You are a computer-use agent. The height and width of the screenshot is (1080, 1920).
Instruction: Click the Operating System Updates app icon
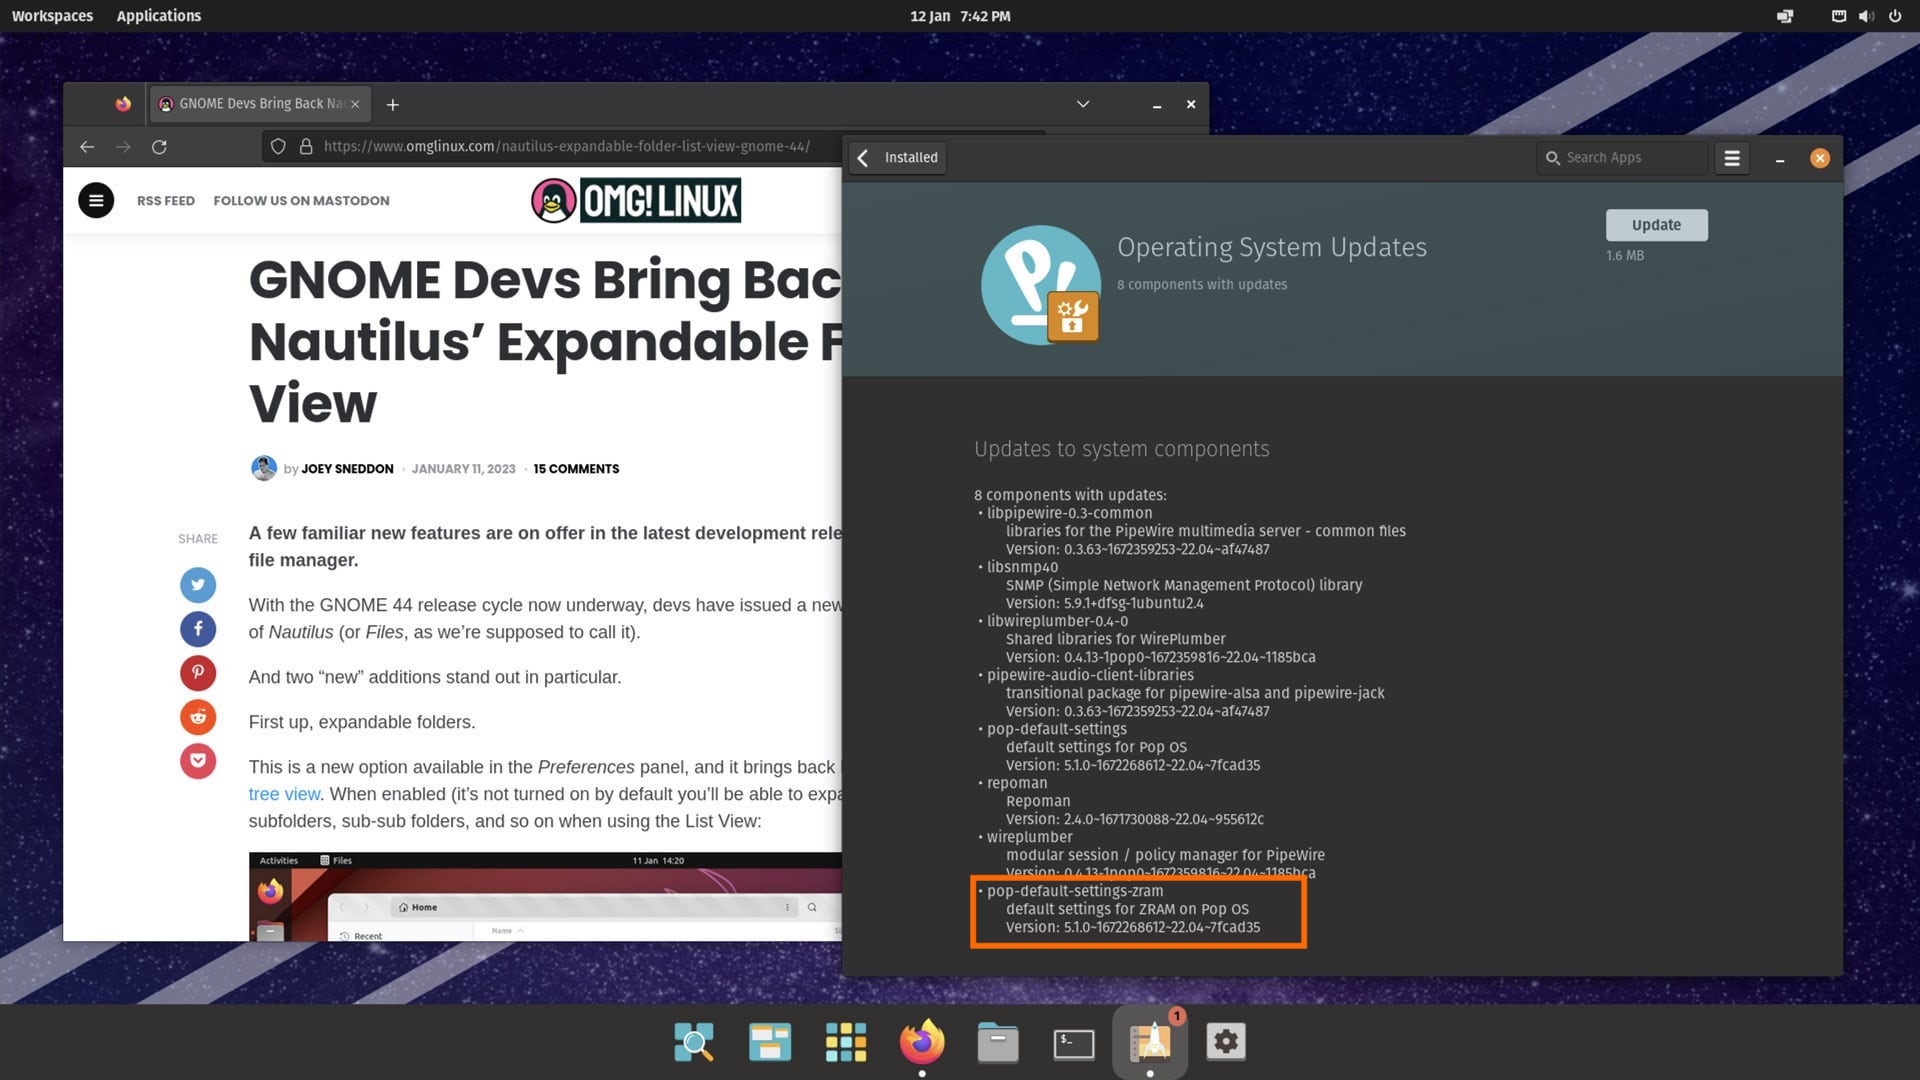coord(1041,285)
